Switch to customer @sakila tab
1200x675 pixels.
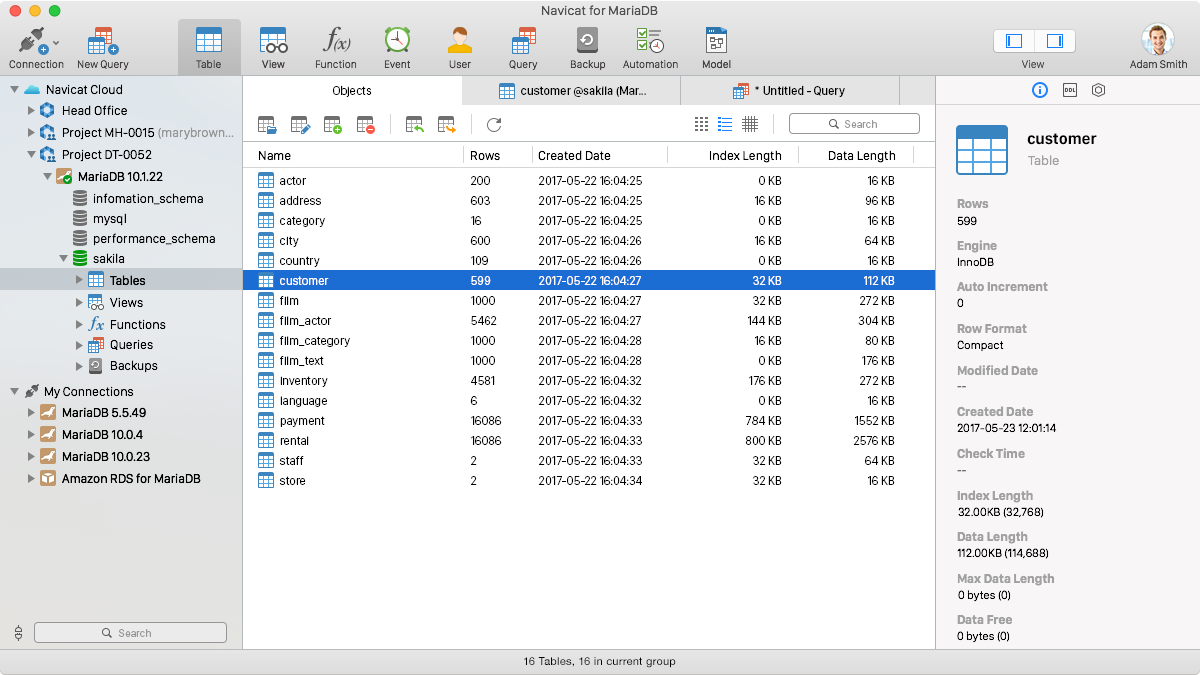point(572,91)
